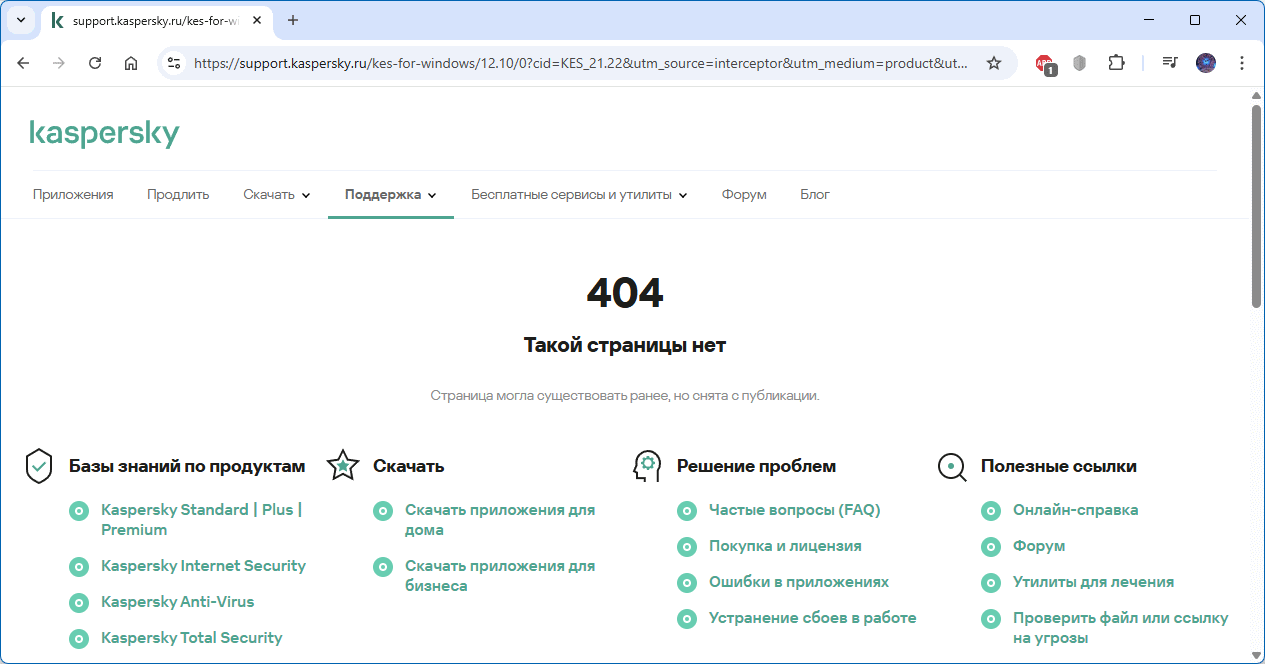Select the support.kaspersky.ru browser tab
Image resolution: width=1265 pixels, height=664 pixels.
click(157, 20)
